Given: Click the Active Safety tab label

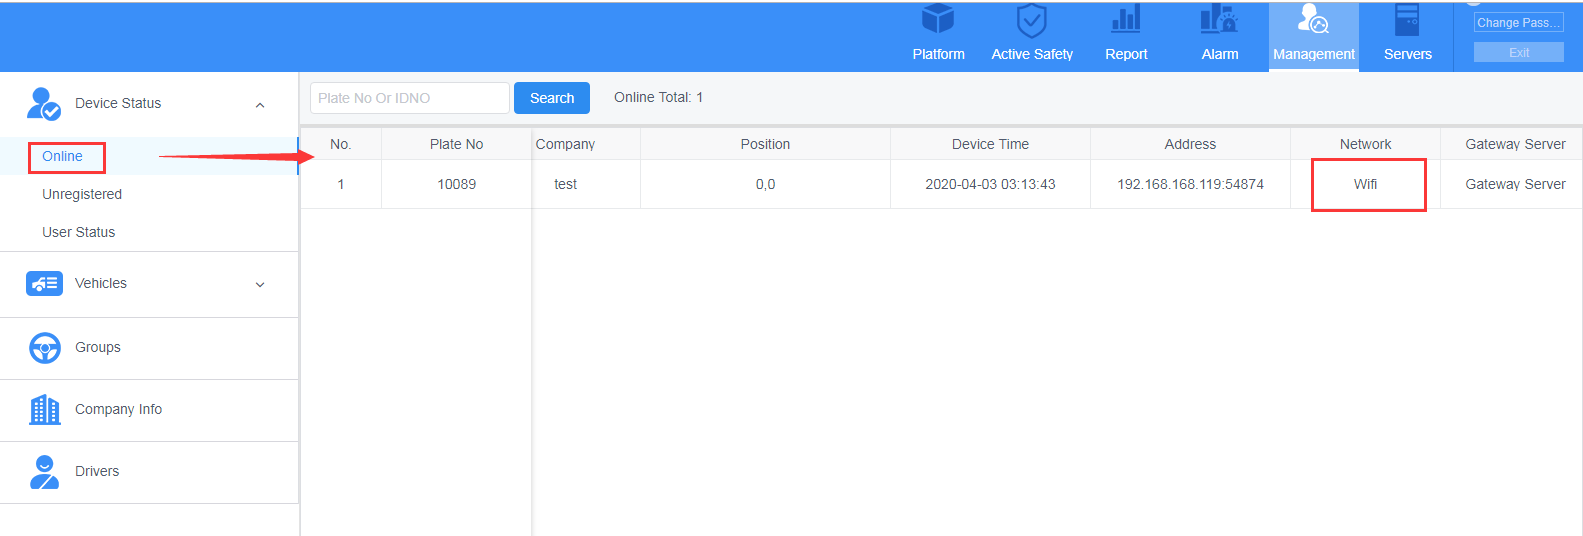Looking at the screenshot, I should (1032, 54).
